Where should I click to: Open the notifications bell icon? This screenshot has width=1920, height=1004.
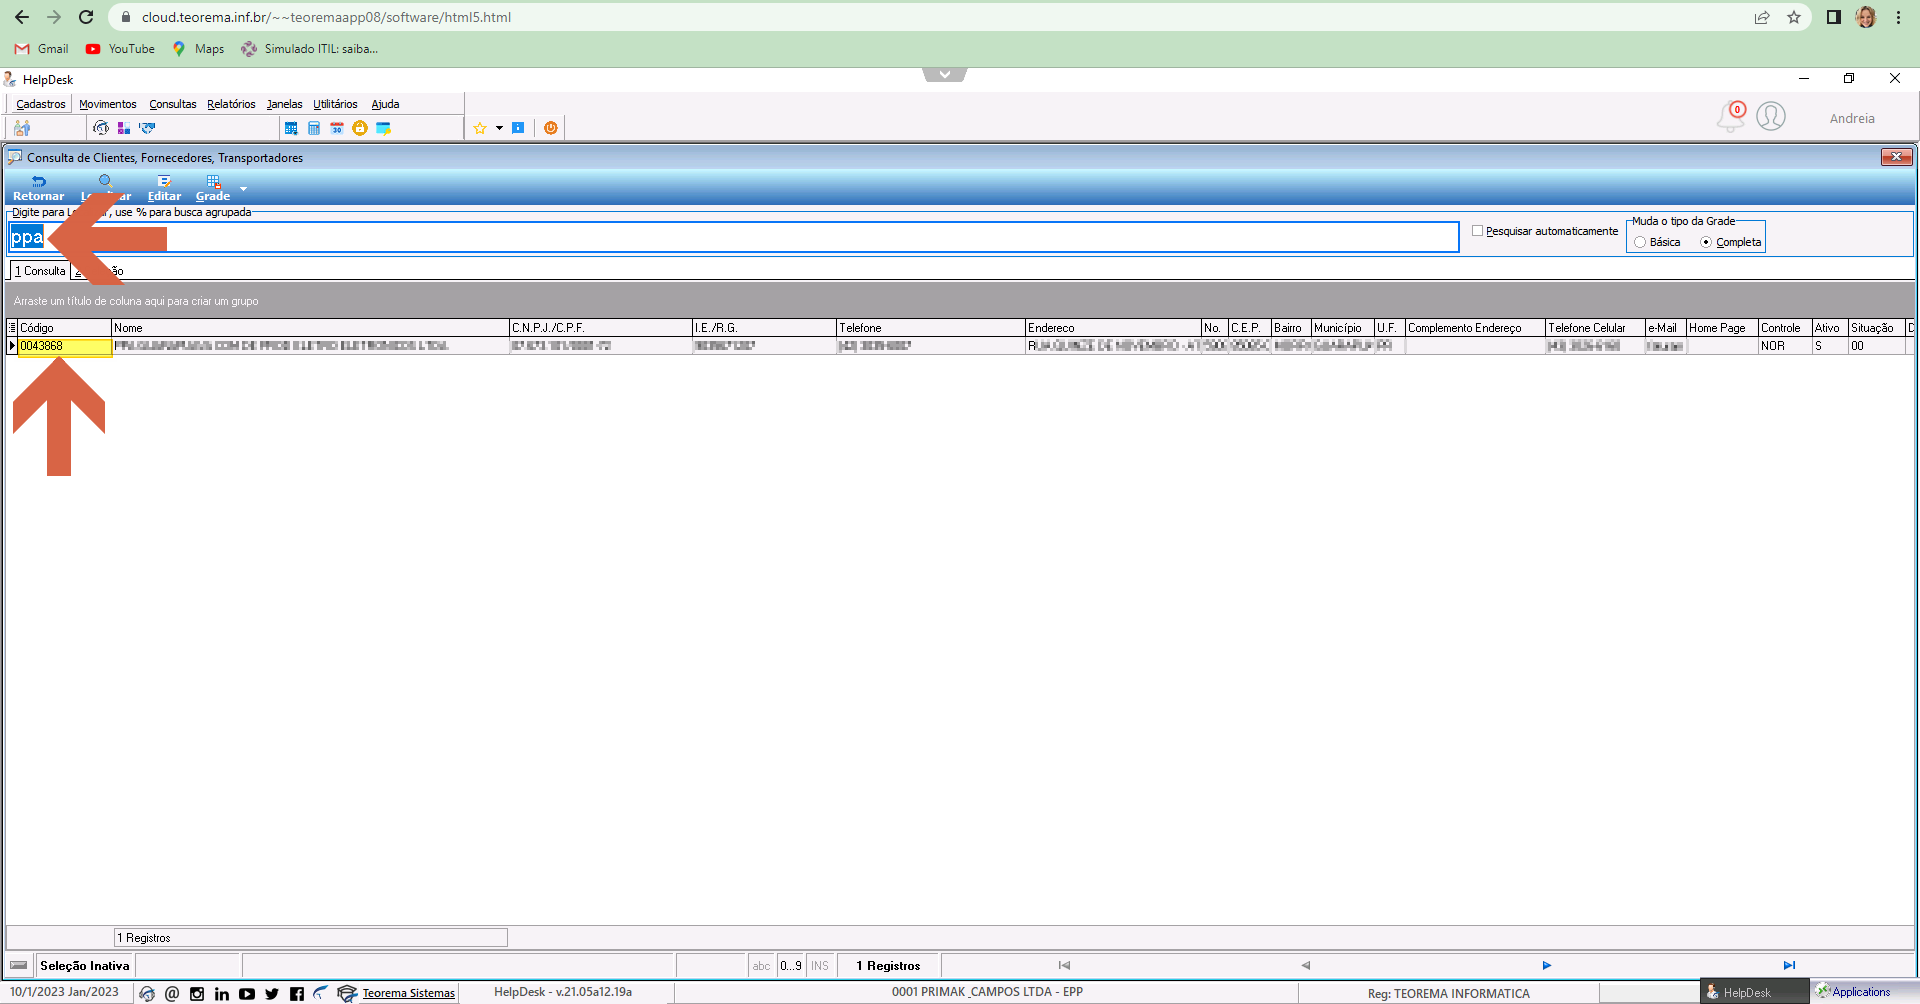[1731, 117]
